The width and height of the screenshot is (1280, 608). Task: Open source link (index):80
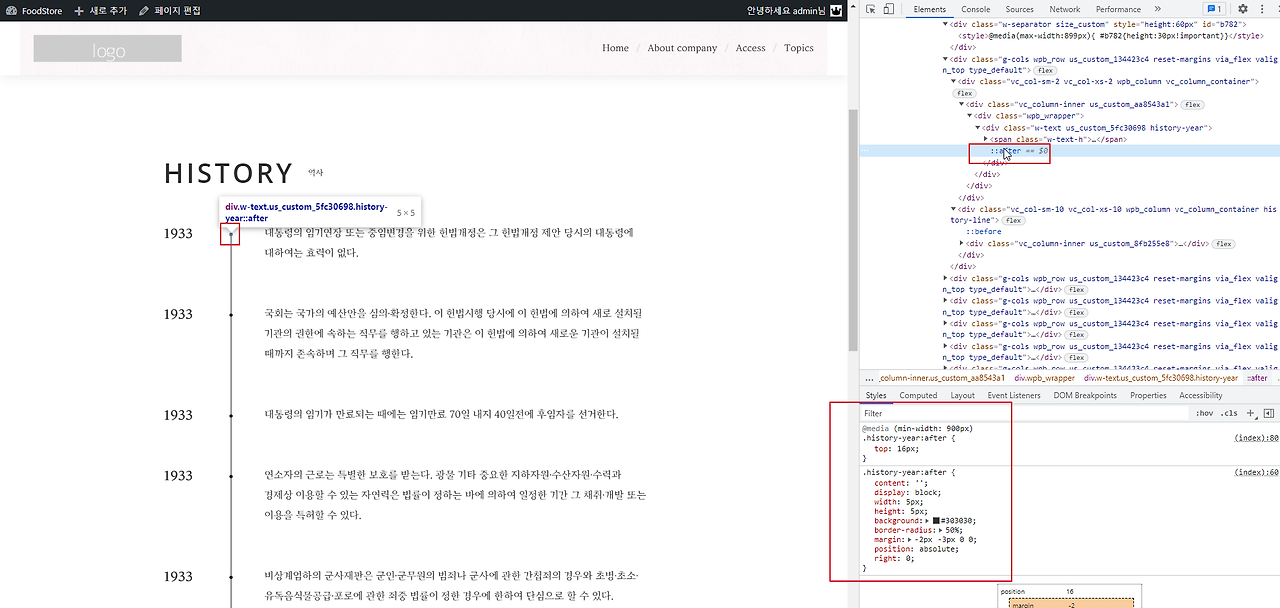(1257, 438)
